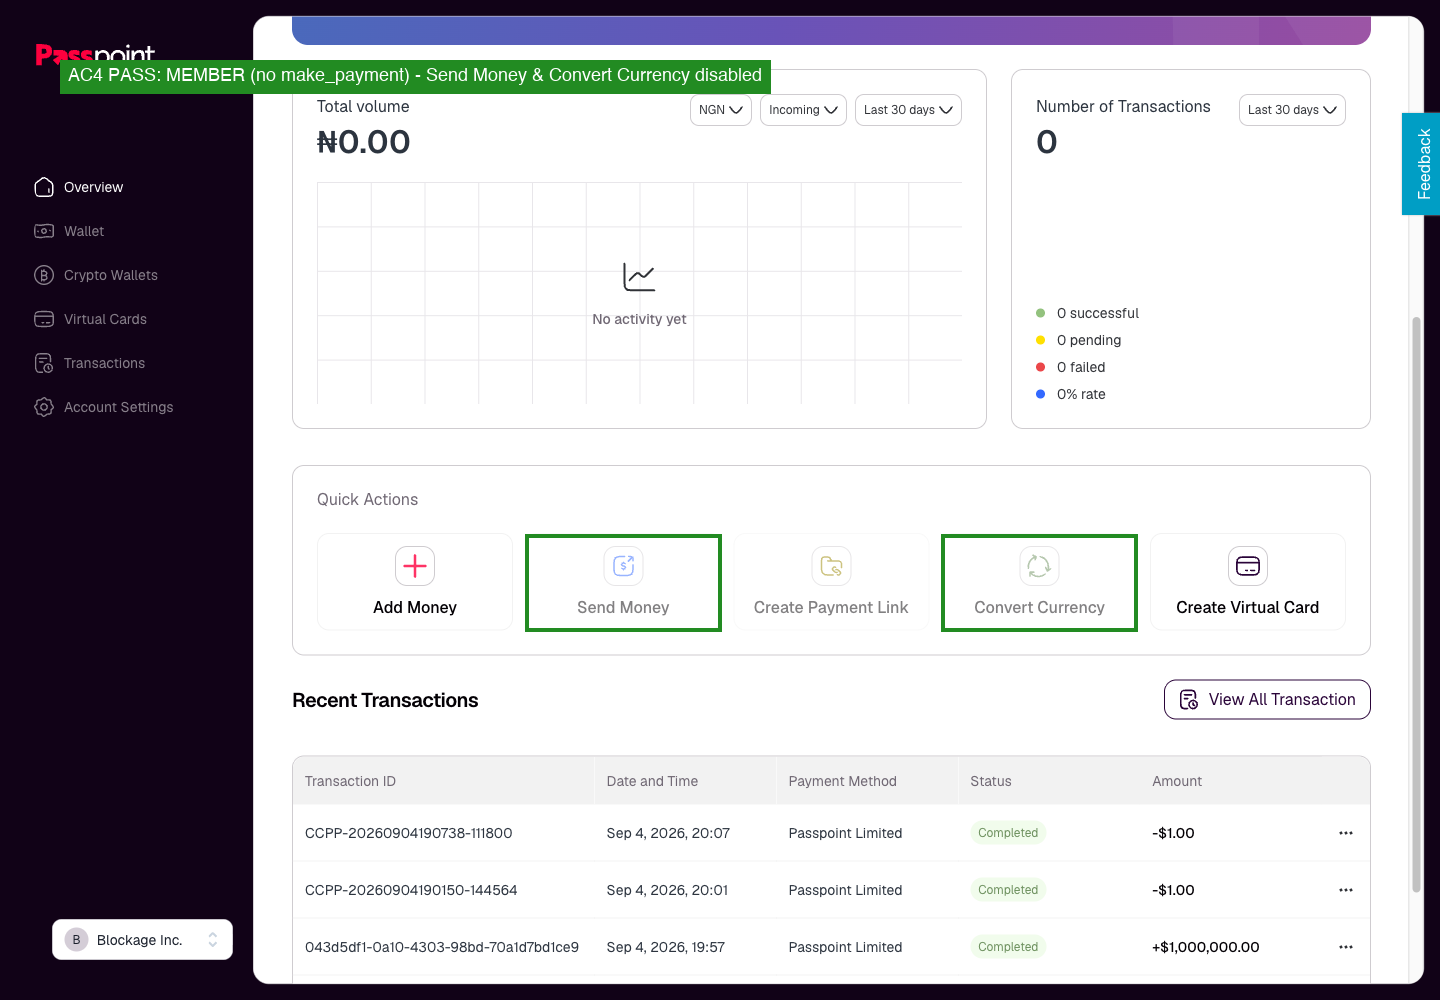Click the Create Payment Link icon

pyautogui.click(x=831, y=566)
